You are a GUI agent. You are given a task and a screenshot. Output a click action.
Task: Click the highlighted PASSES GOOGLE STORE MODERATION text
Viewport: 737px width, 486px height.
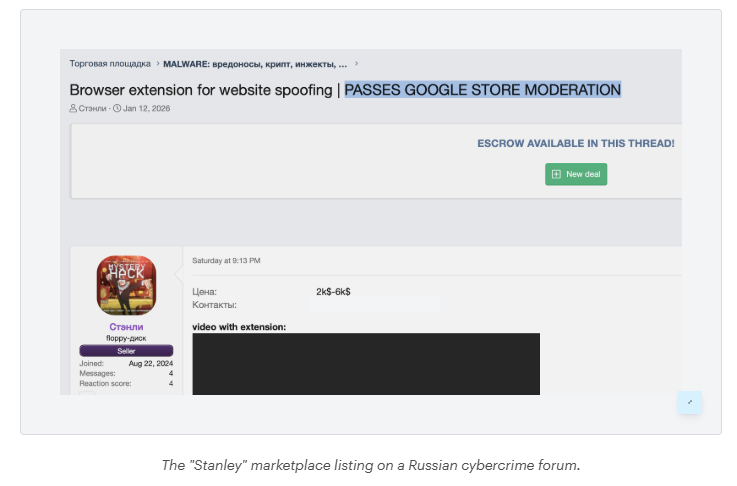tap(482, 90)
